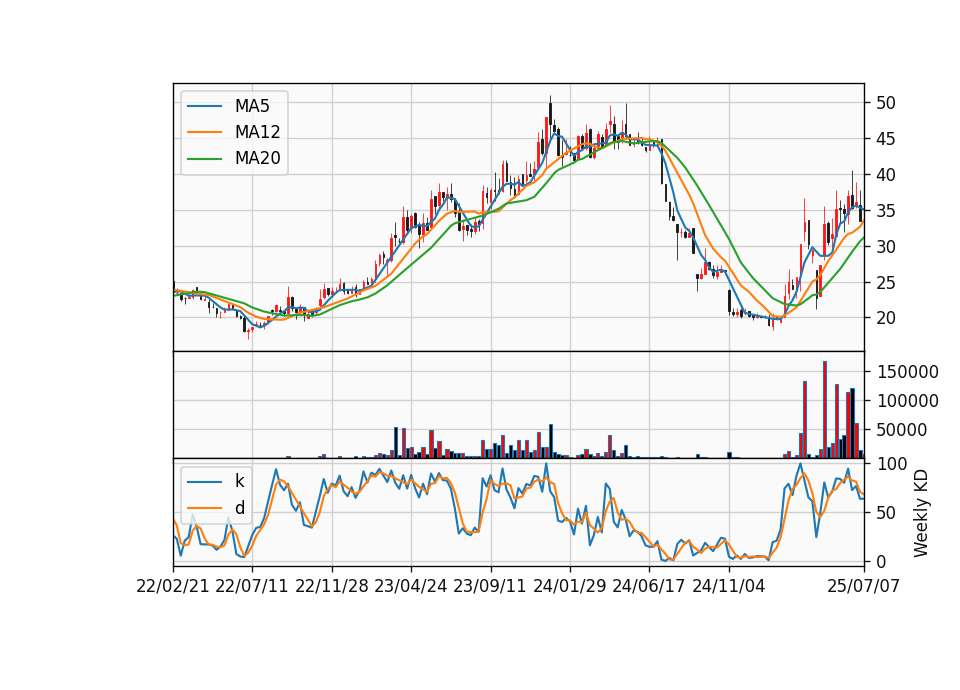
Task: Click the price axis value 35
Action: click(x=886, y=211)
